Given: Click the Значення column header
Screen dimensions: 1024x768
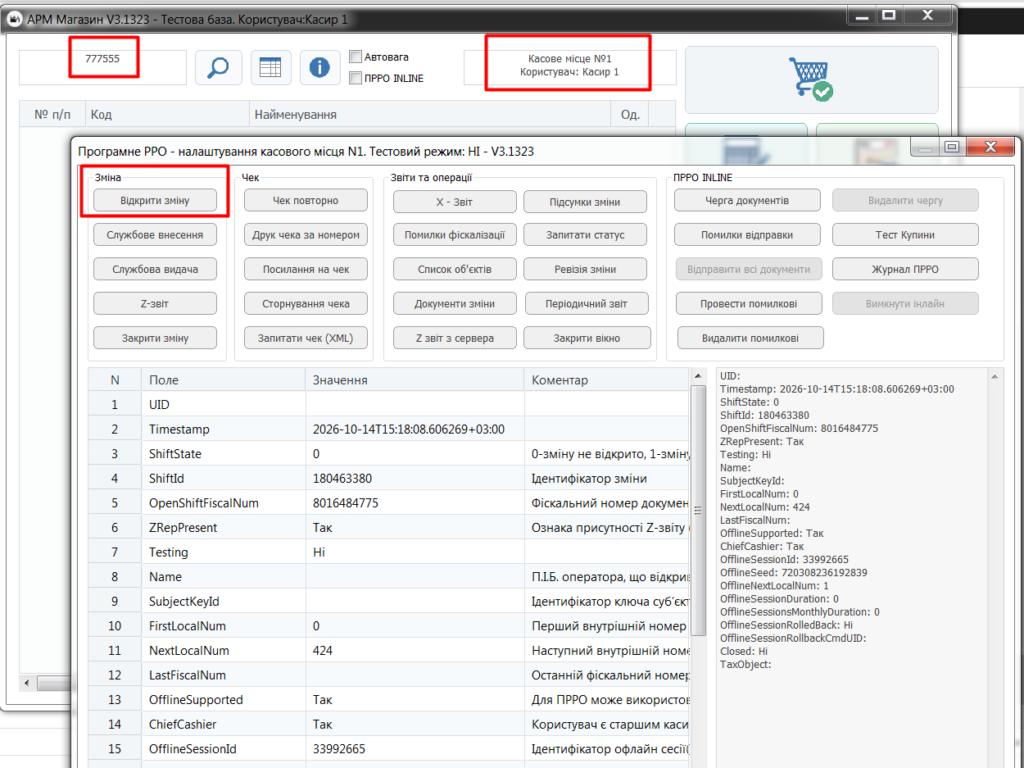Looking at the screenshot, I should [414, 380].
